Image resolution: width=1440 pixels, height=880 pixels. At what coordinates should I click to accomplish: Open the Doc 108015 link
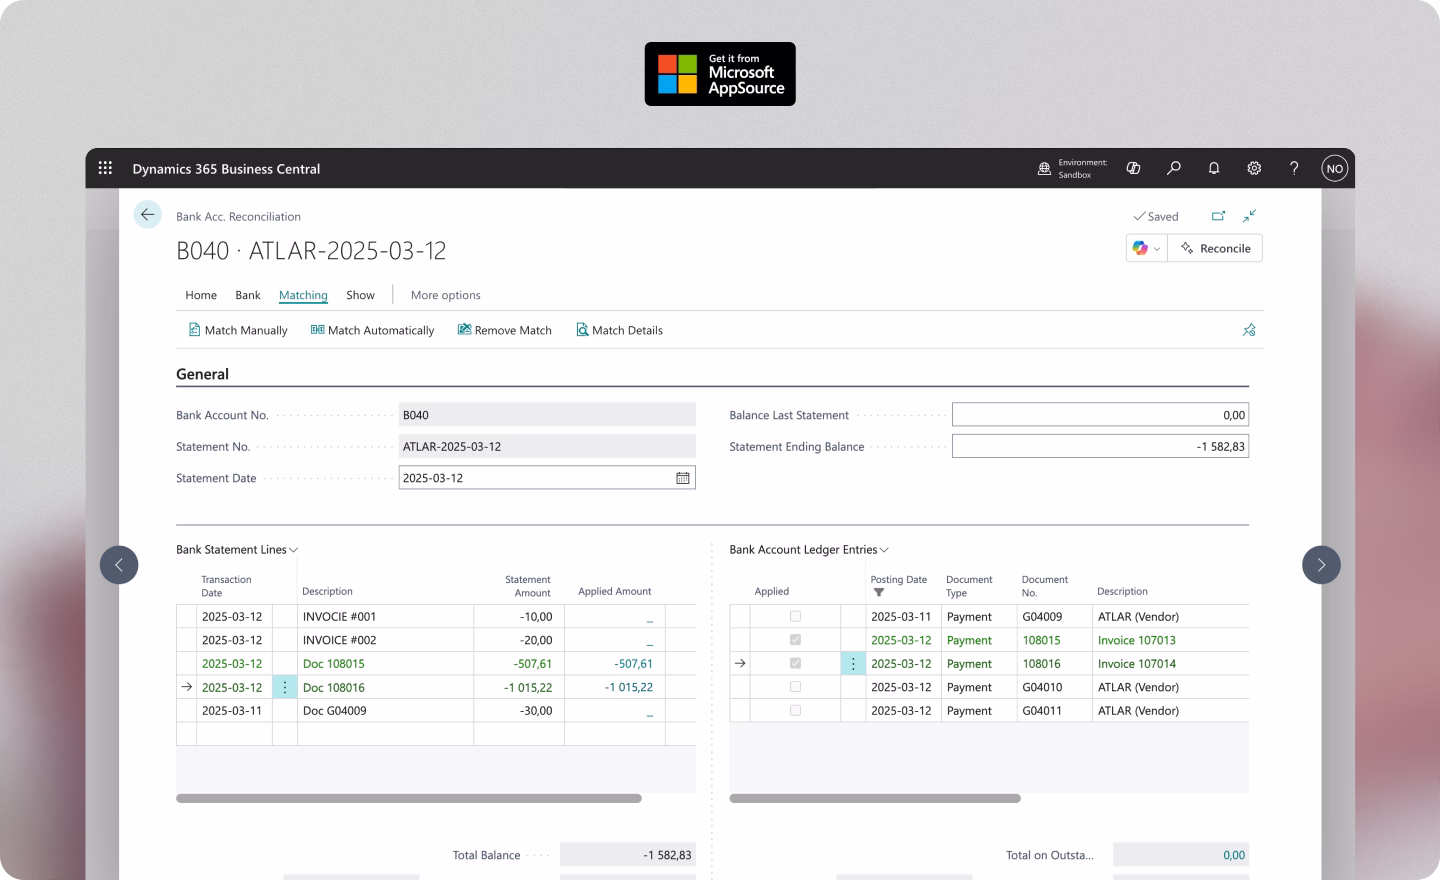[x=332, y=663]
